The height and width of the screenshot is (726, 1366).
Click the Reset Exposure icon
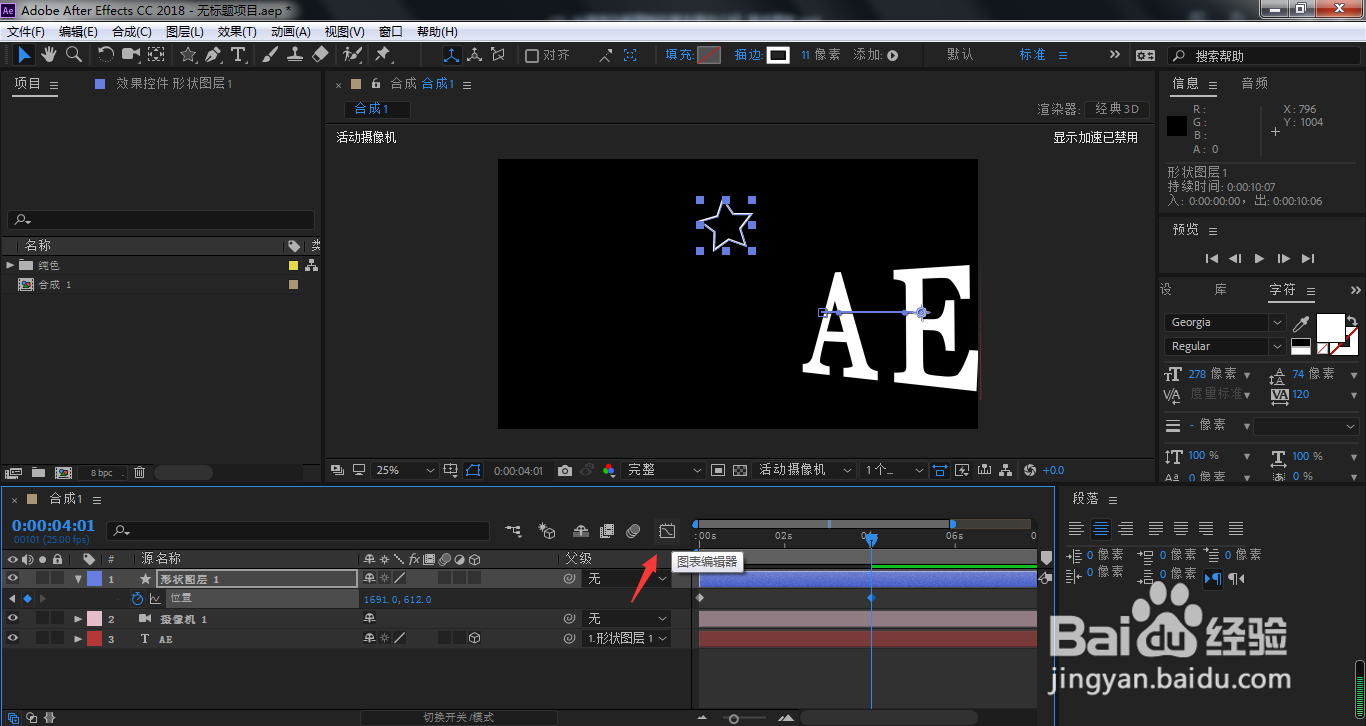pyautogui.click(x=1030, y=470)
